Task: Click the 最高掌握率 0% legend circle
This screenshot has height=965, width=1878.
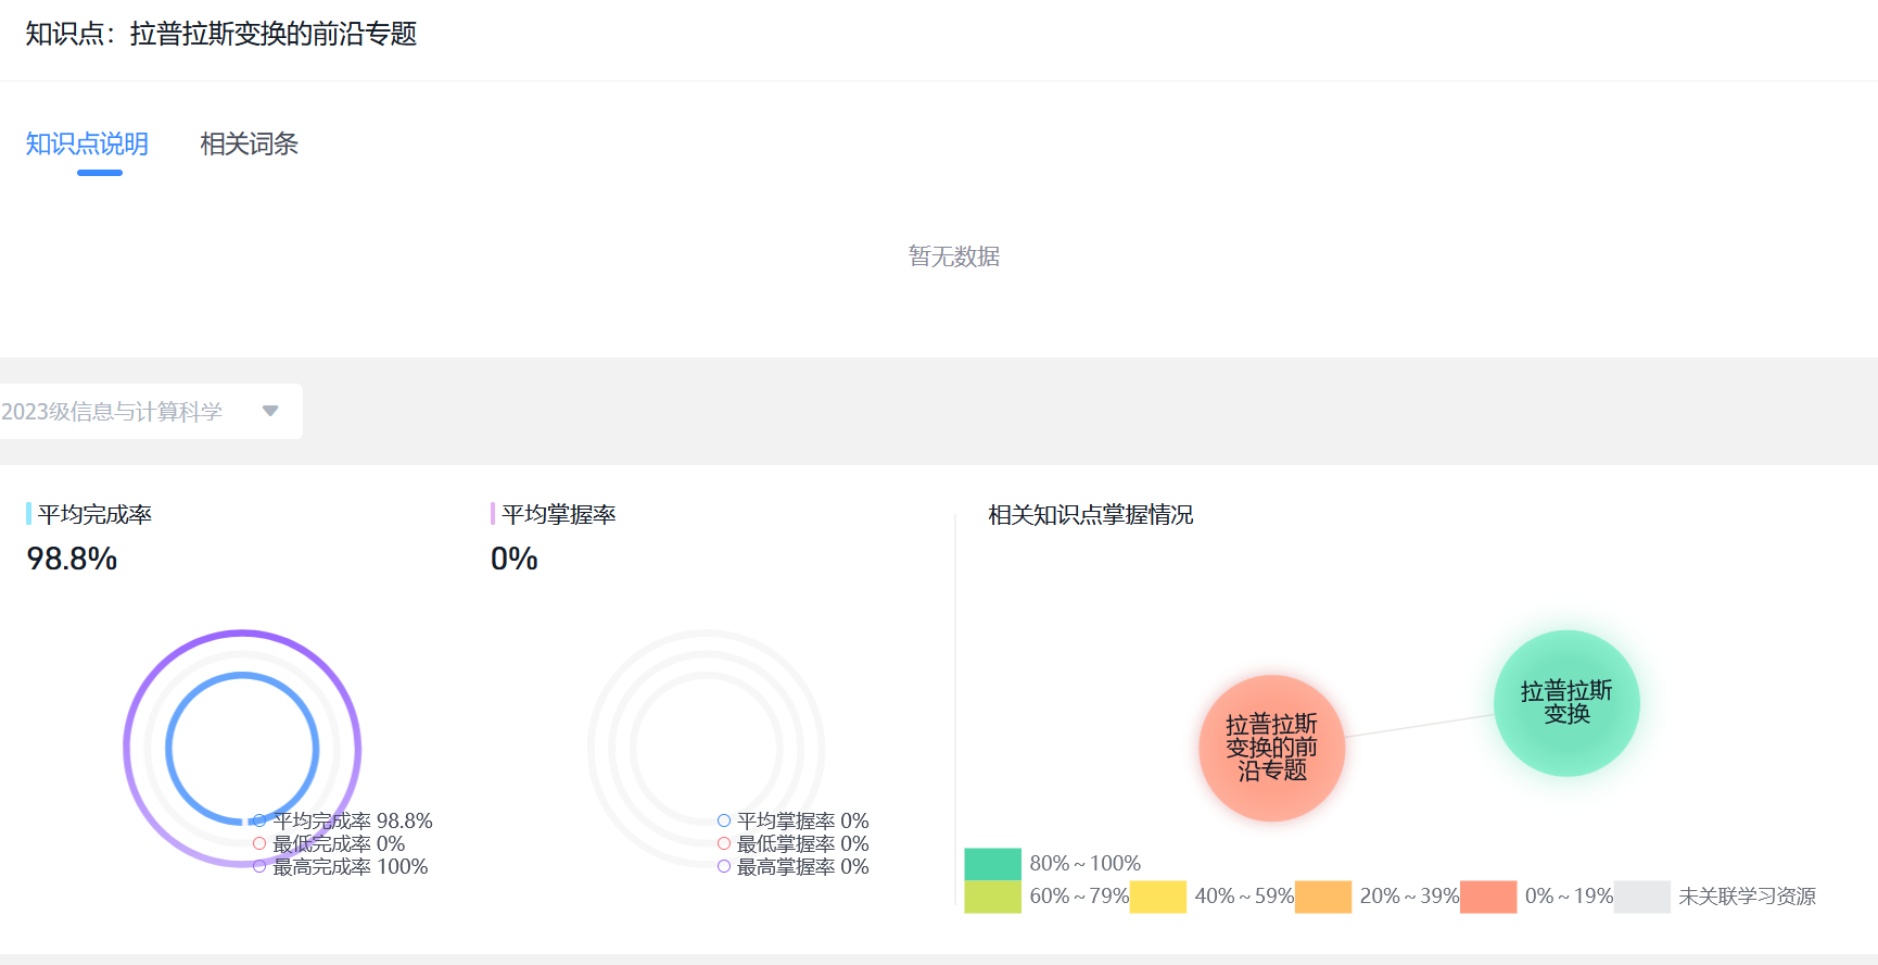Action: coord(724,867)
